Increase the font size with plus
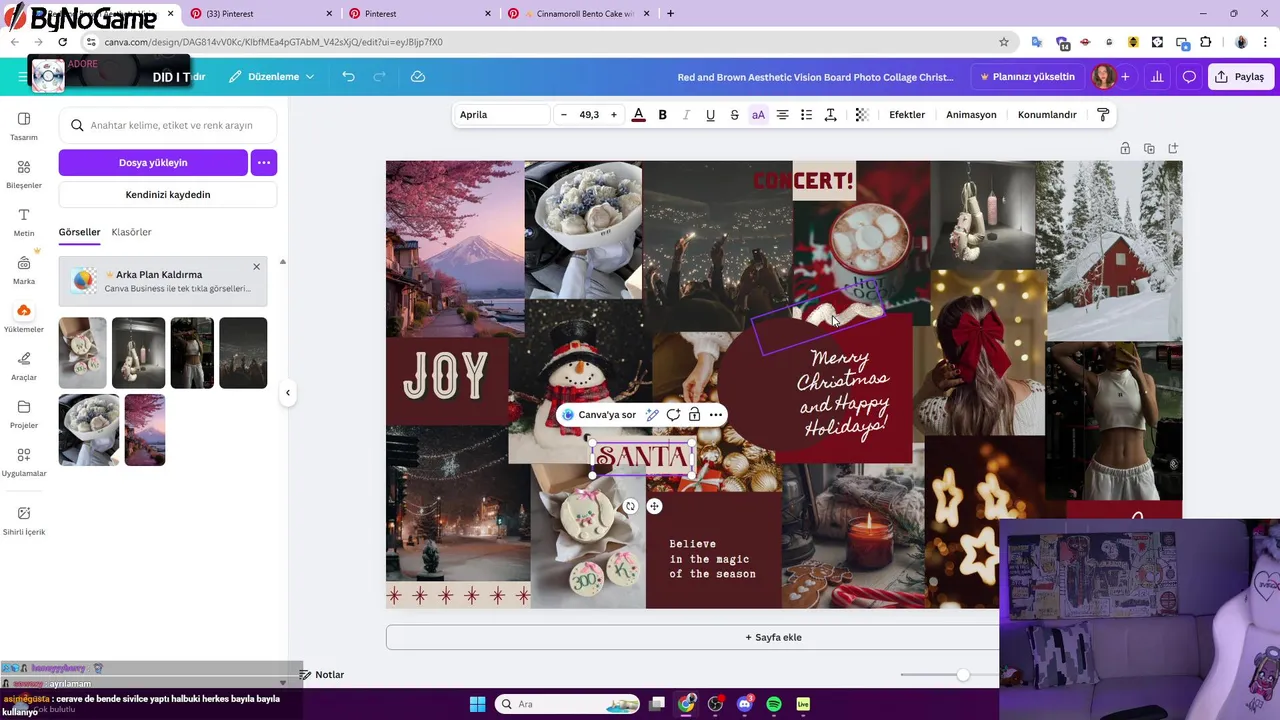 click(x=614, y=115)
